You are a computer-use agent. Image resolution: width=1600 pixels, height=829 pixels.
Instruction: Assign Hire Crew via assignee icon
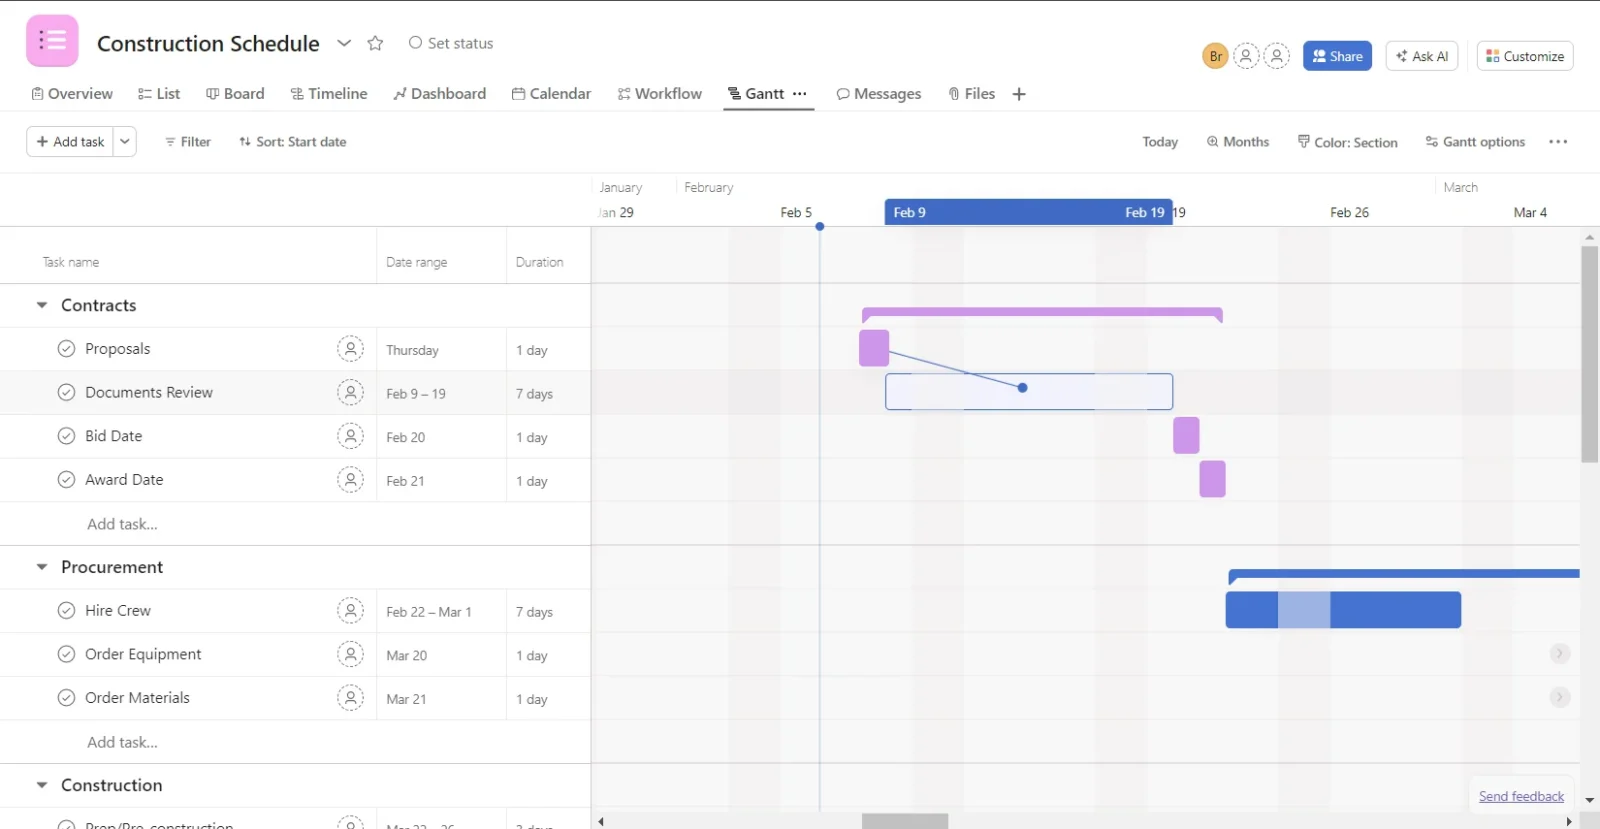pyautogui.click(x=350, y=611)
